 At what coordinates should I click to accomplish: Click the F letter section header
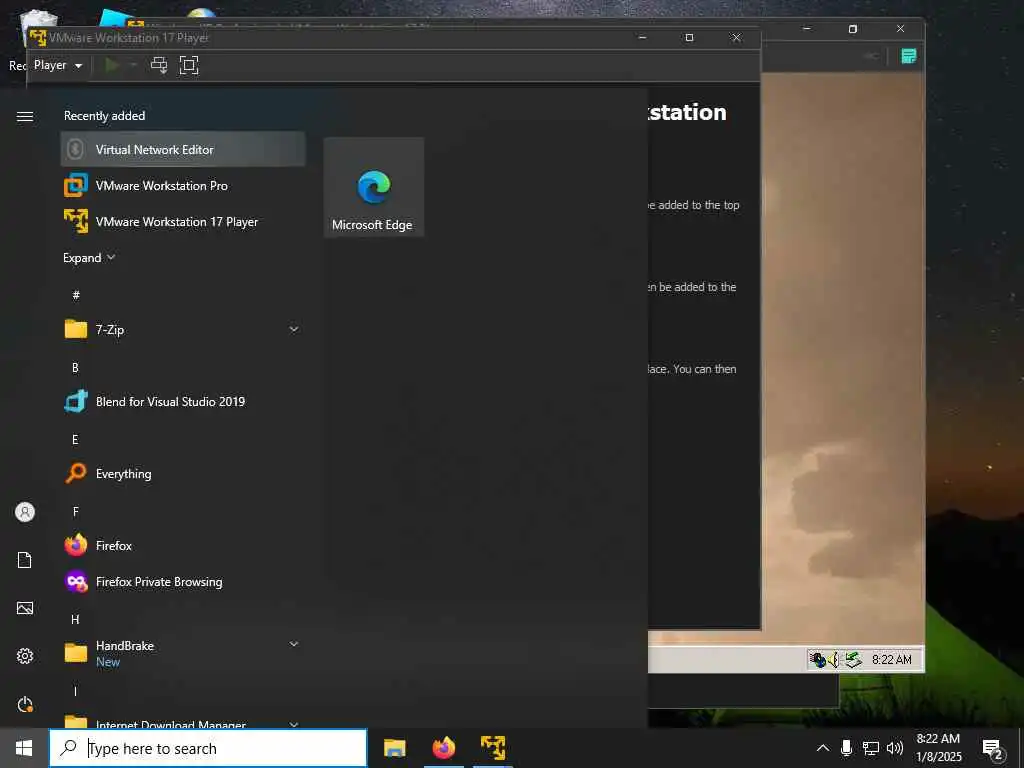click(75, 511)
